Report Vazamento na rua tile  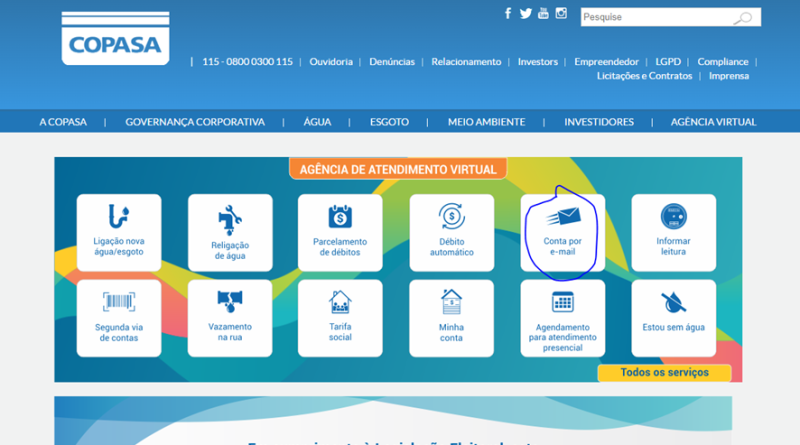coord(230,317)
